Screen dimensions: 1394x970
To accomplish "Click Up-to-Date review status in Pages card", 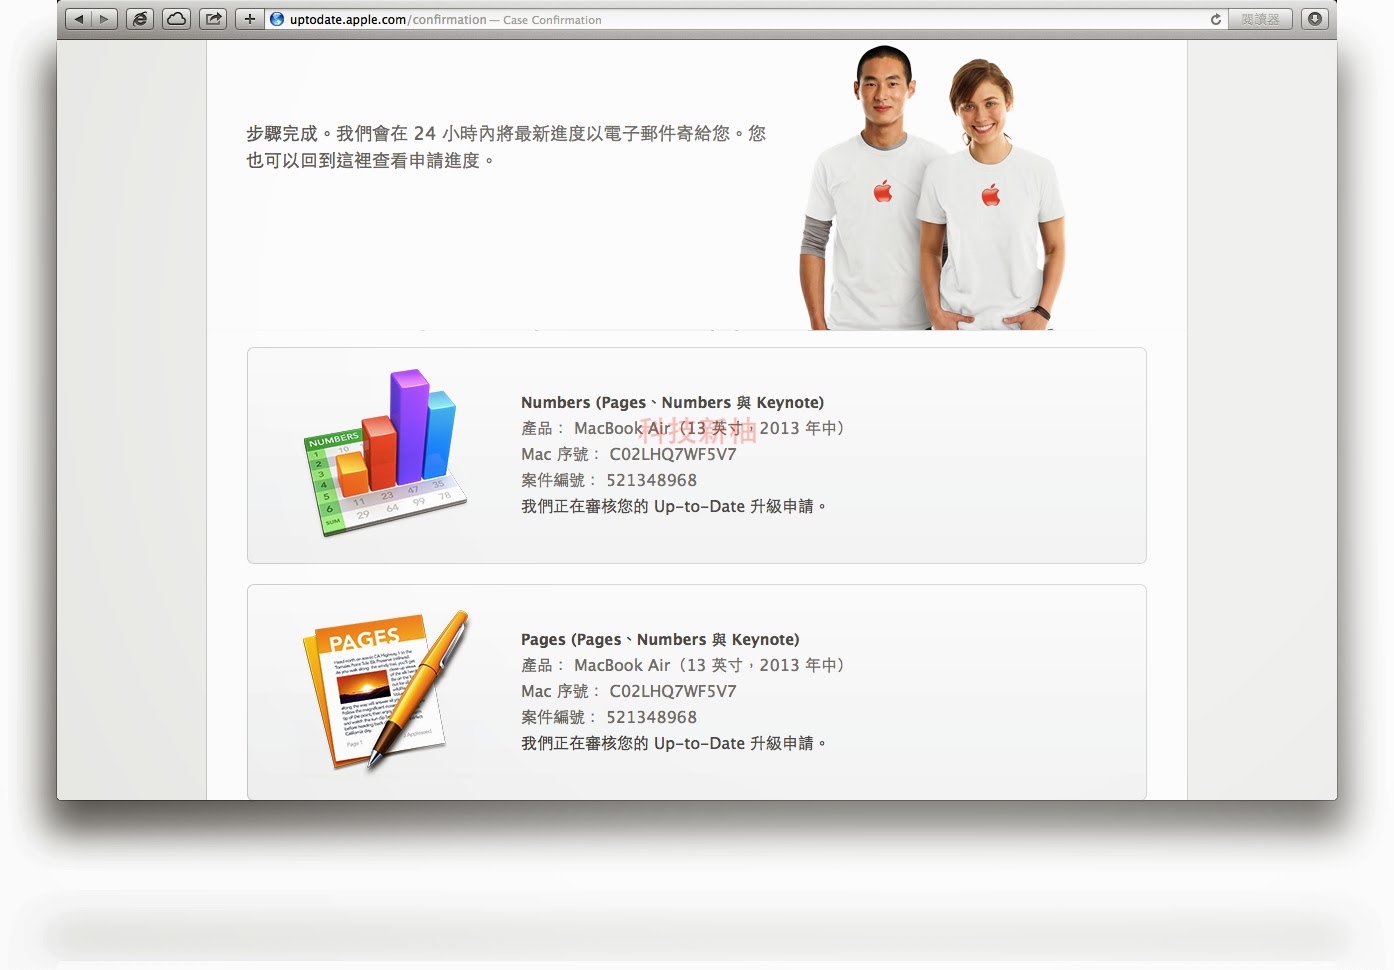I will point(673,743).
